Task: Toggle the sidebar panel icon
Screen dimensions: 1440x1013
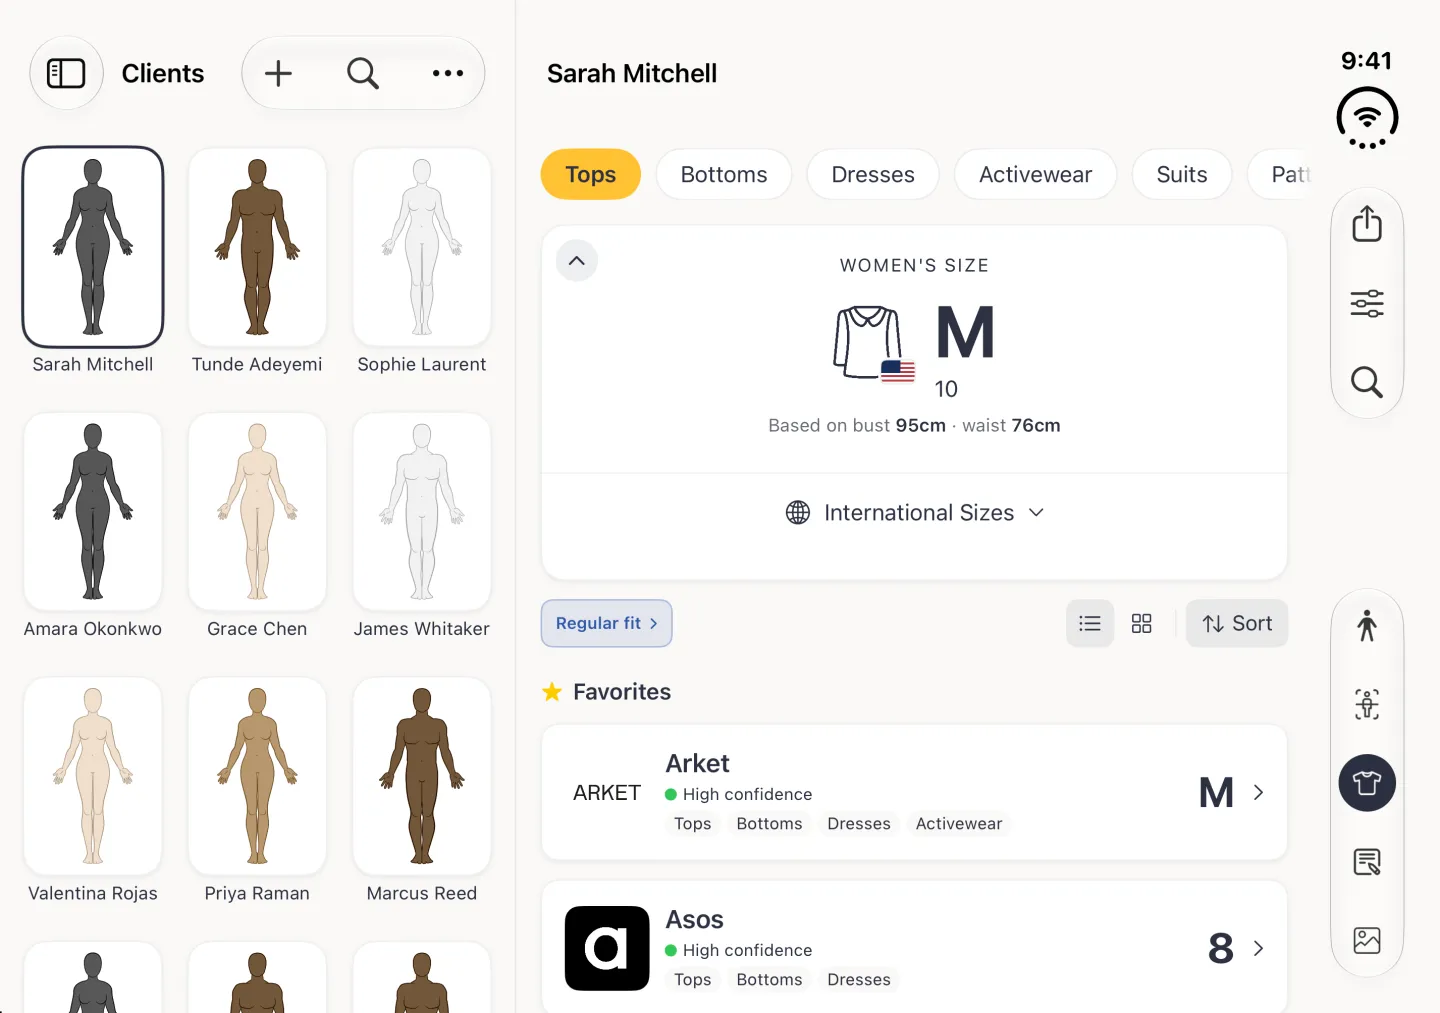Action: point(66,73)
